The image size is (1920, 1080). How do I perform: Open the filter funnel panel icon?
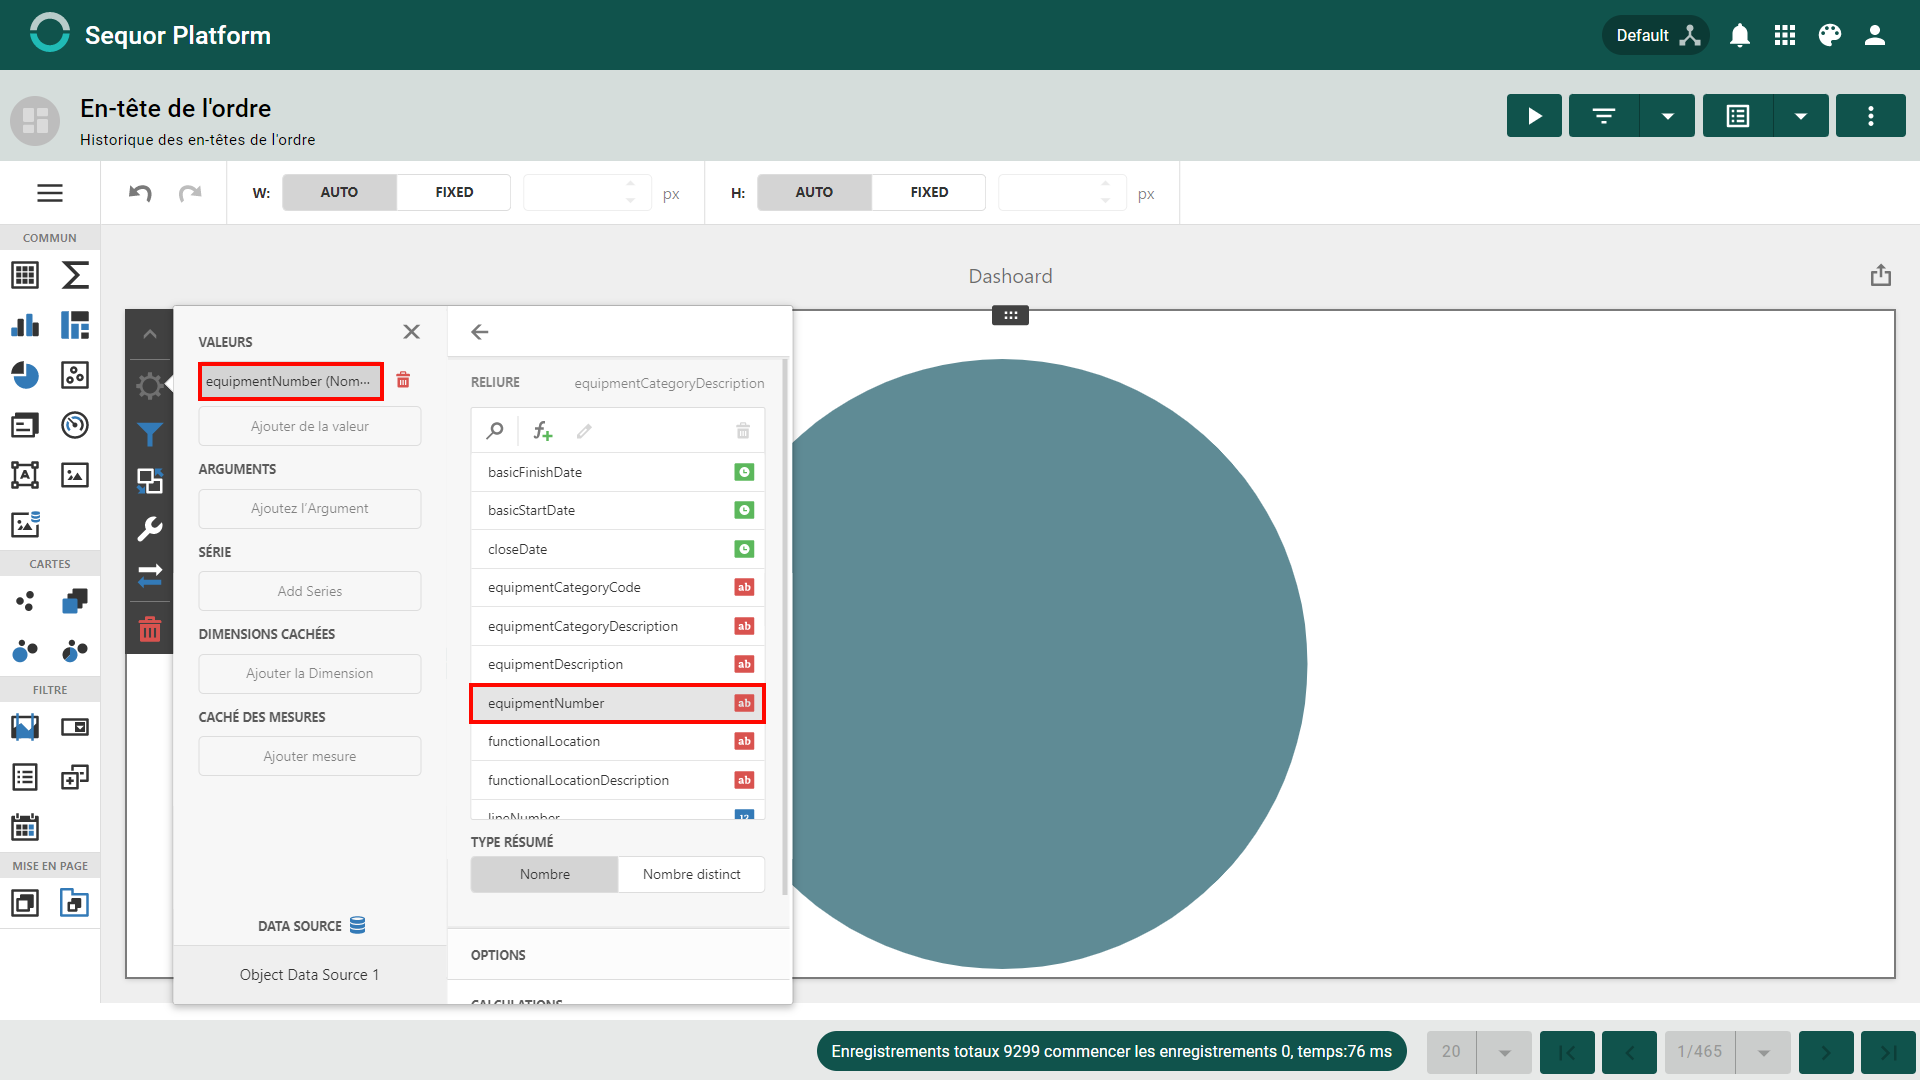150,434
